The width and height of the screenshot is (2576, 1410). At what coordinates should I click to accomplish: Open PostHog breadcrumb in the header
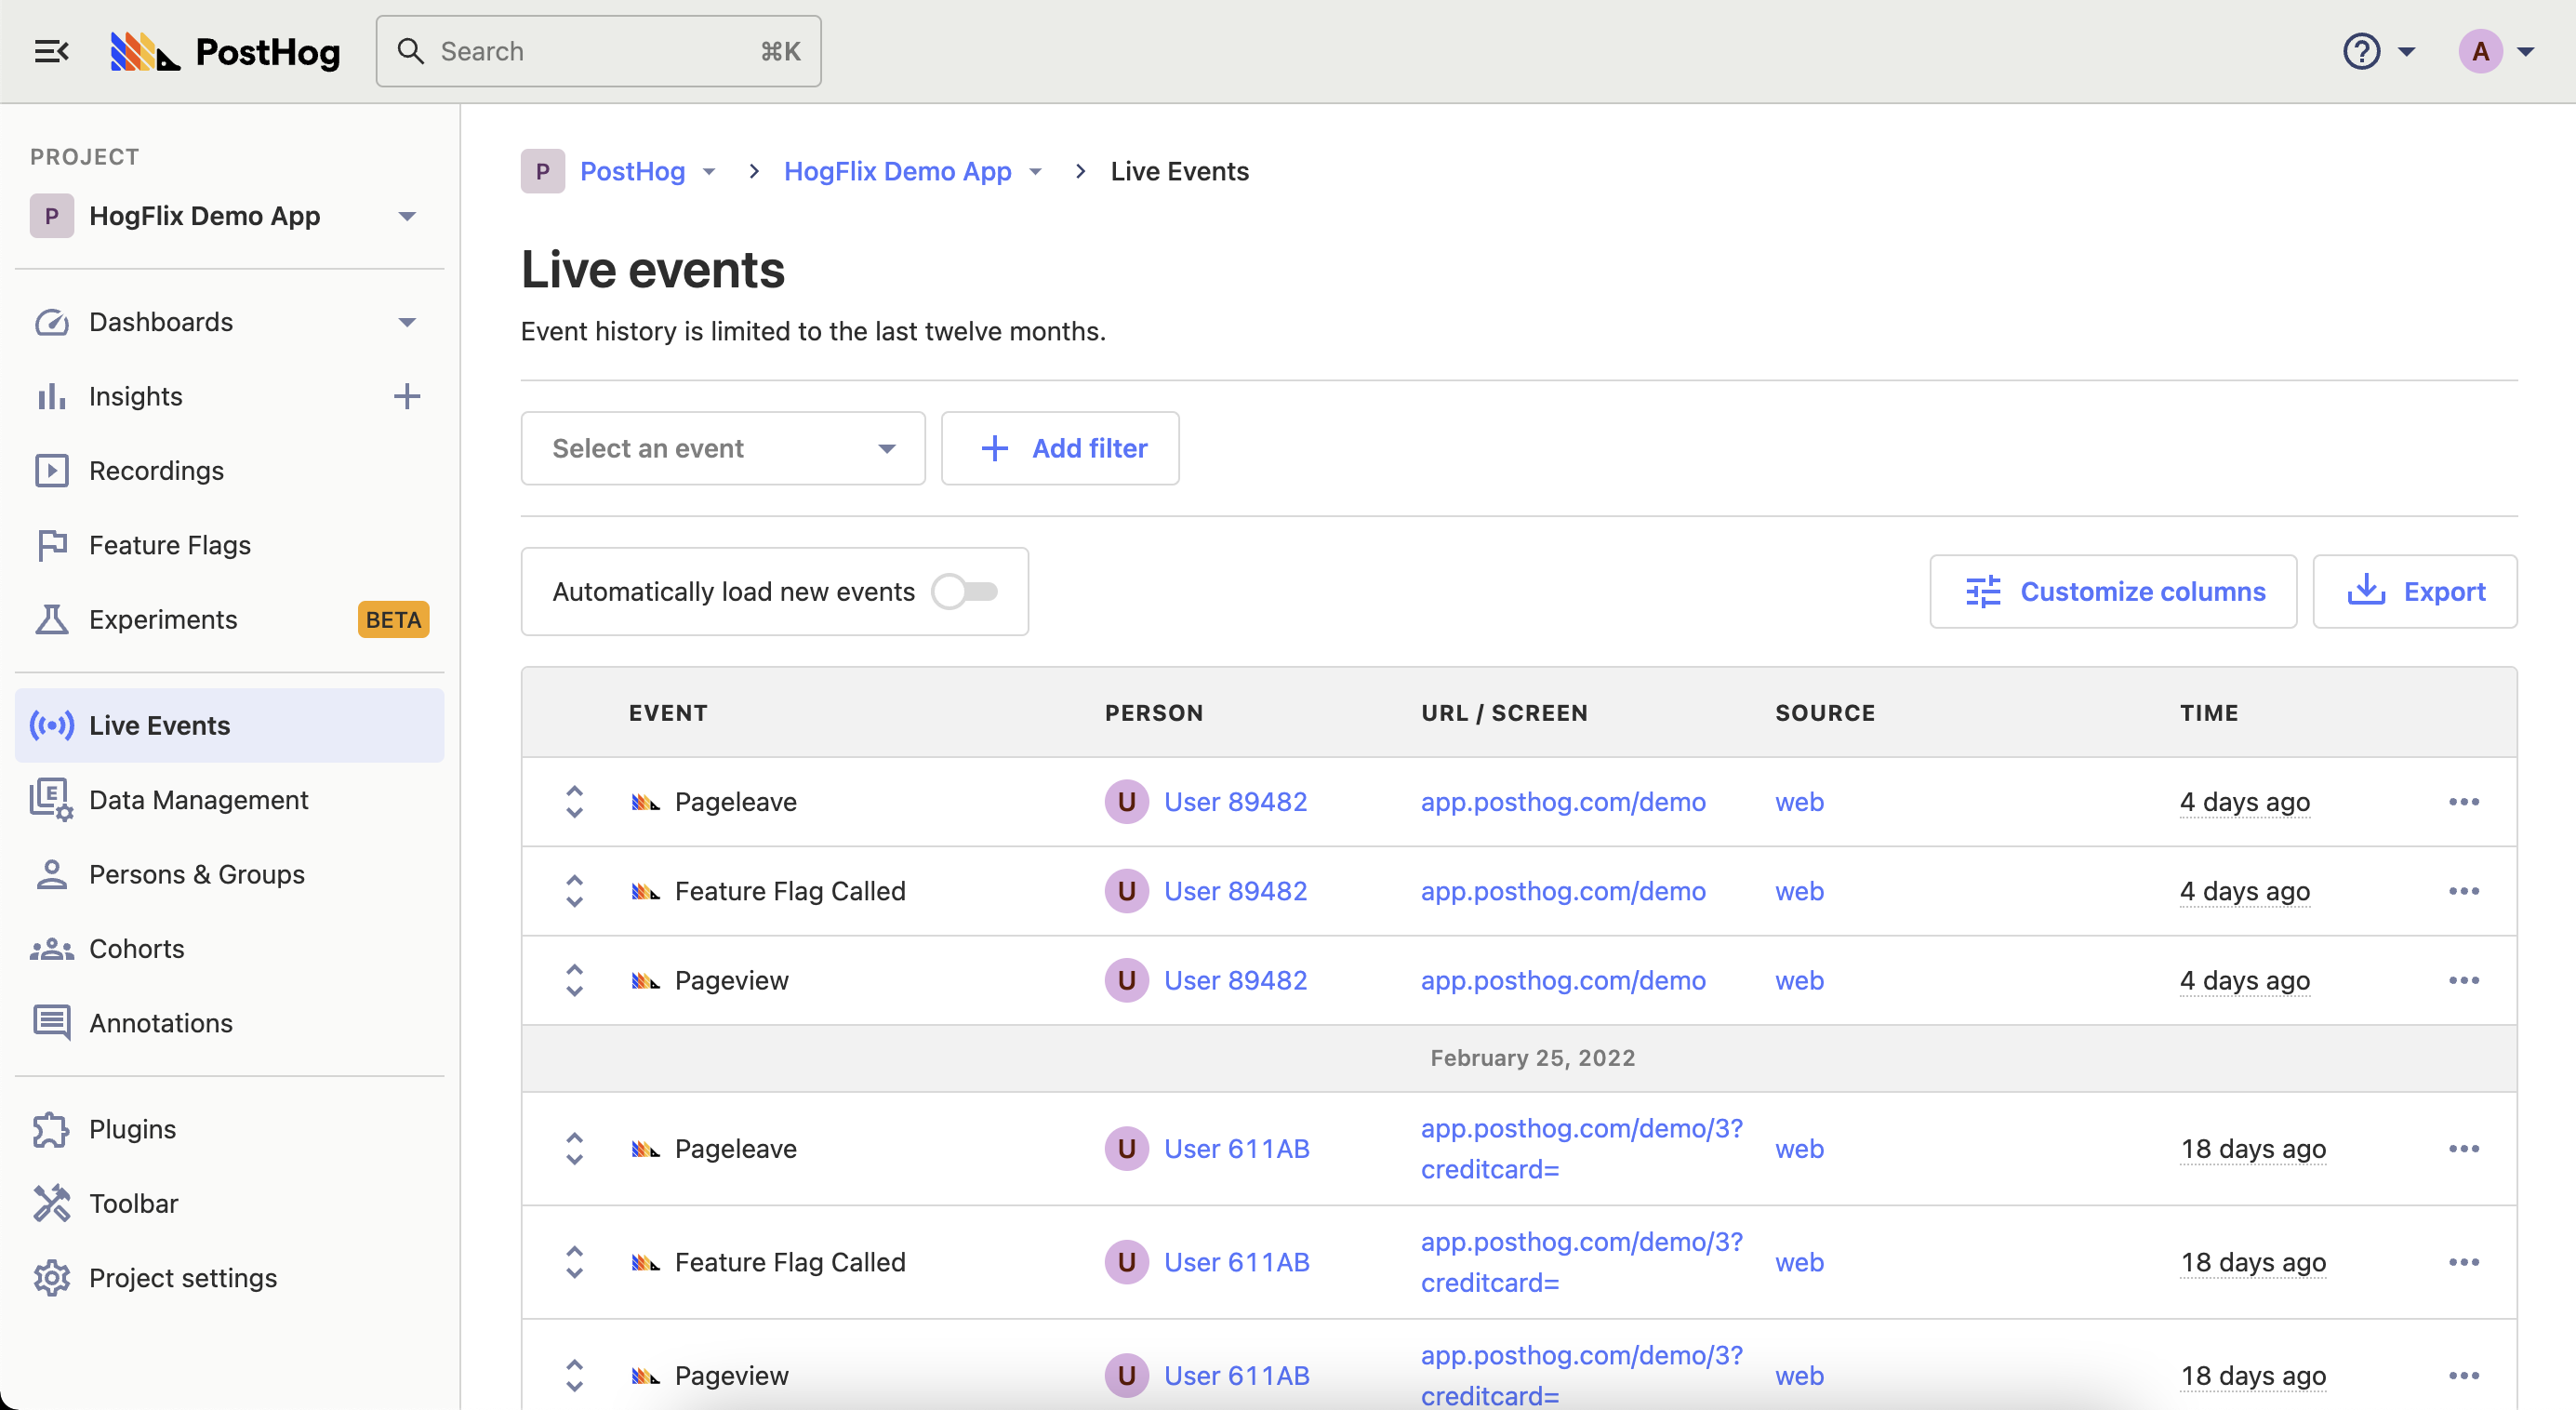point(634,171)
